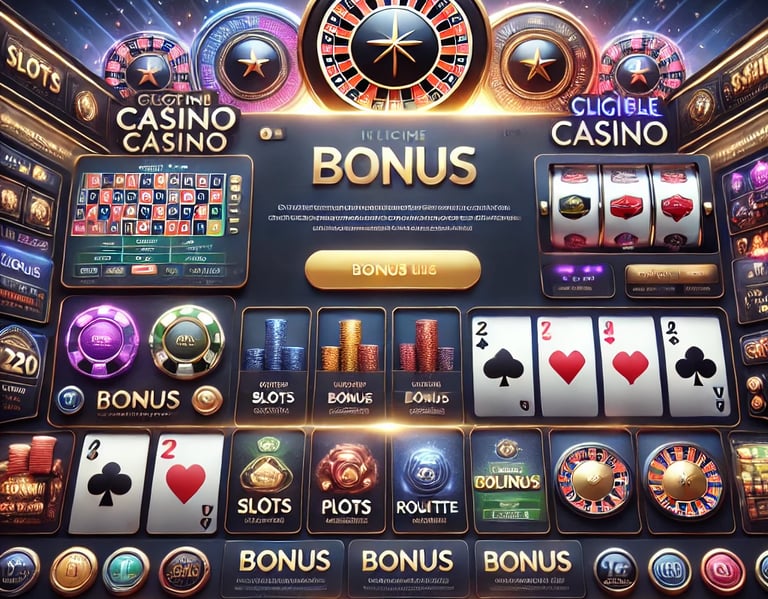The height and width of the screenshot is (599, 768).
Task: Open the SLOTS tile with gold gem
Action: pos(265,480)
